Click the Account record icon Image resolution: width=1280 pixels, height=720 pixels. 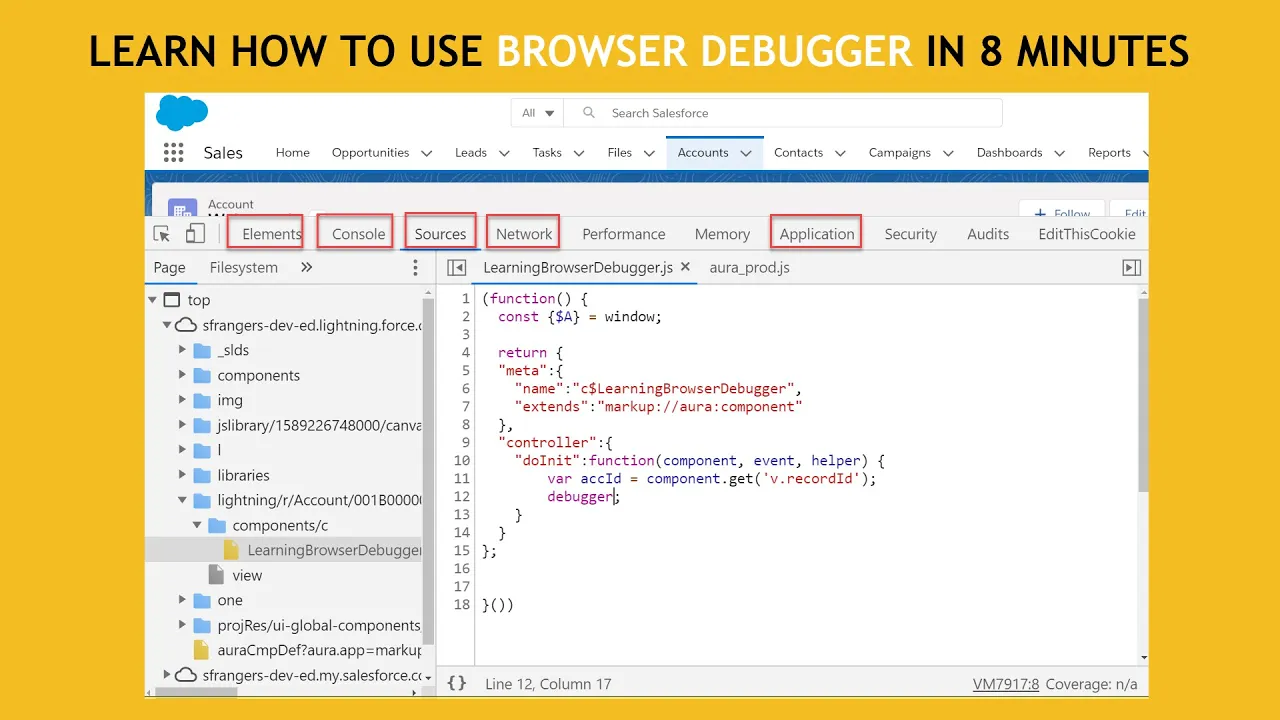[183, 209]
